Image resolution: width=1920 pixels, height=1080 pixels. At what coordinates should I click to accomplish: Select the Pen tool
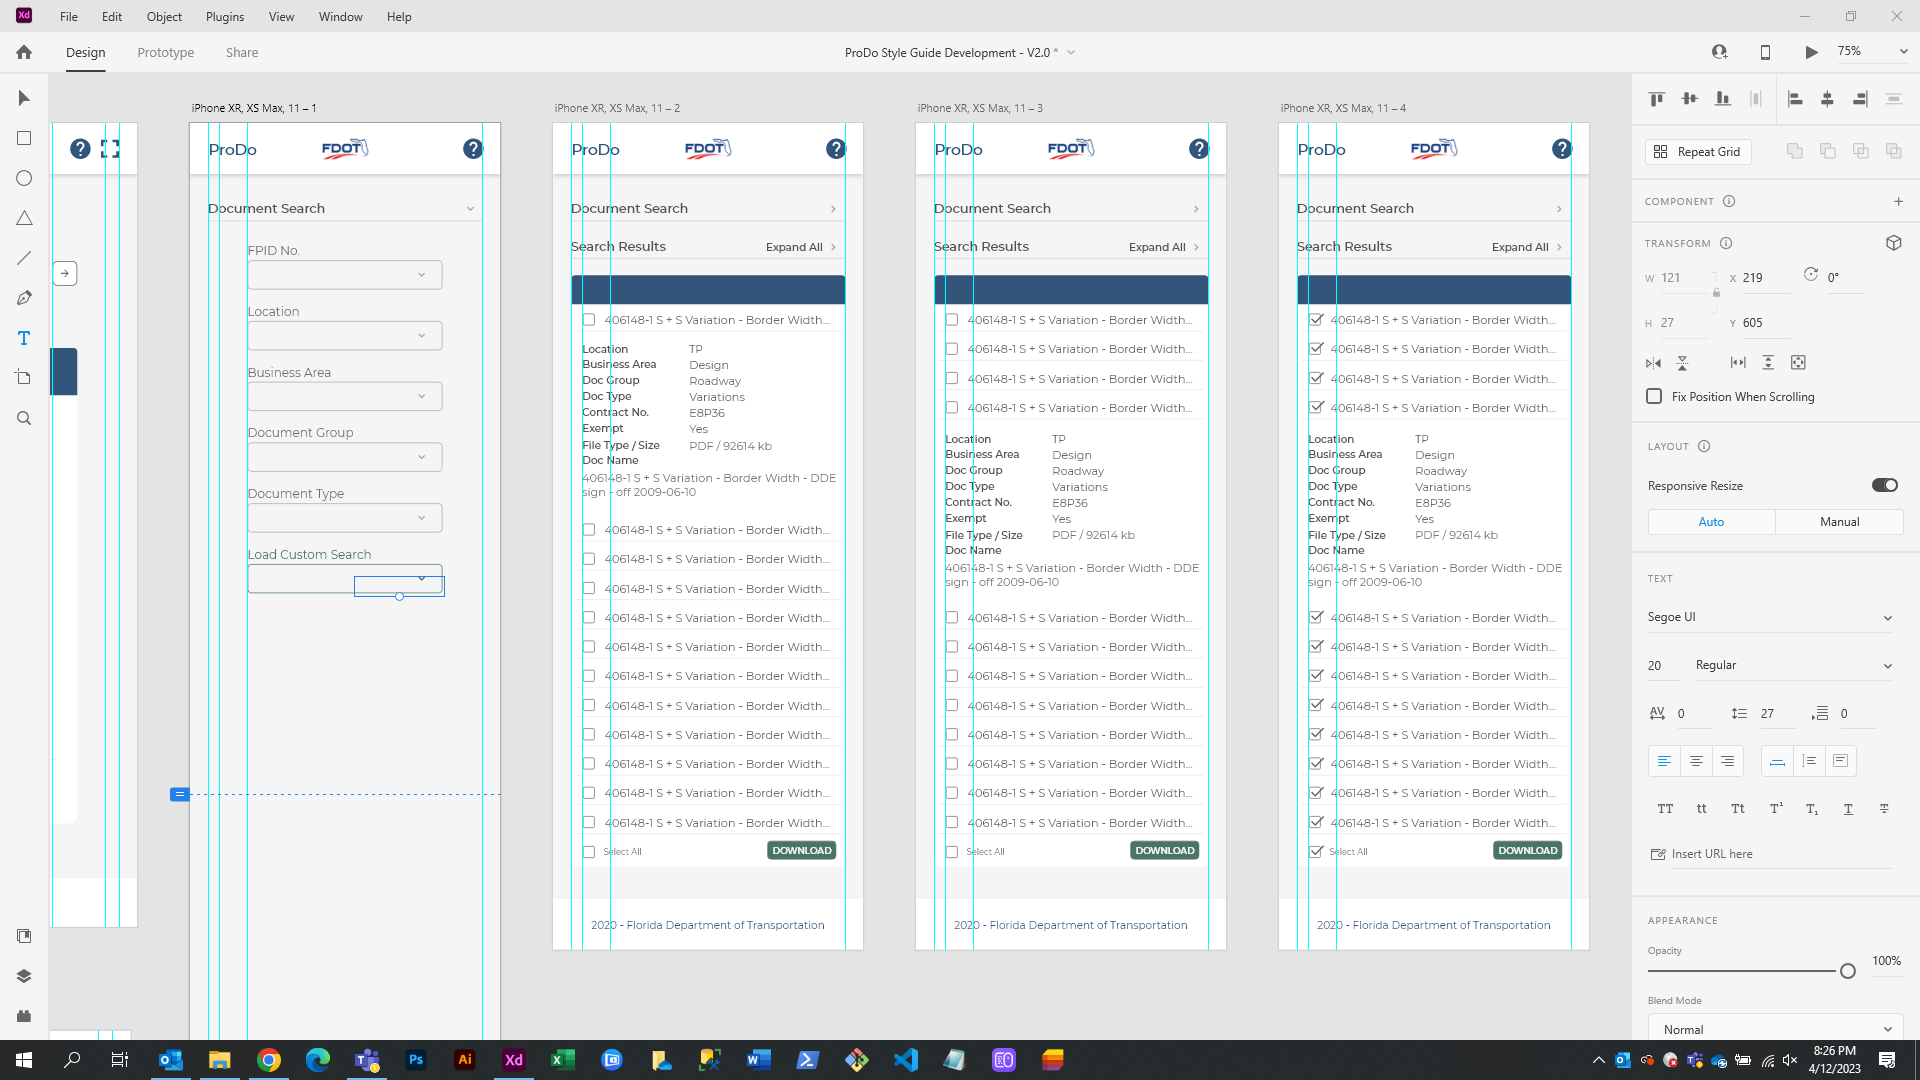coord(24,298)
